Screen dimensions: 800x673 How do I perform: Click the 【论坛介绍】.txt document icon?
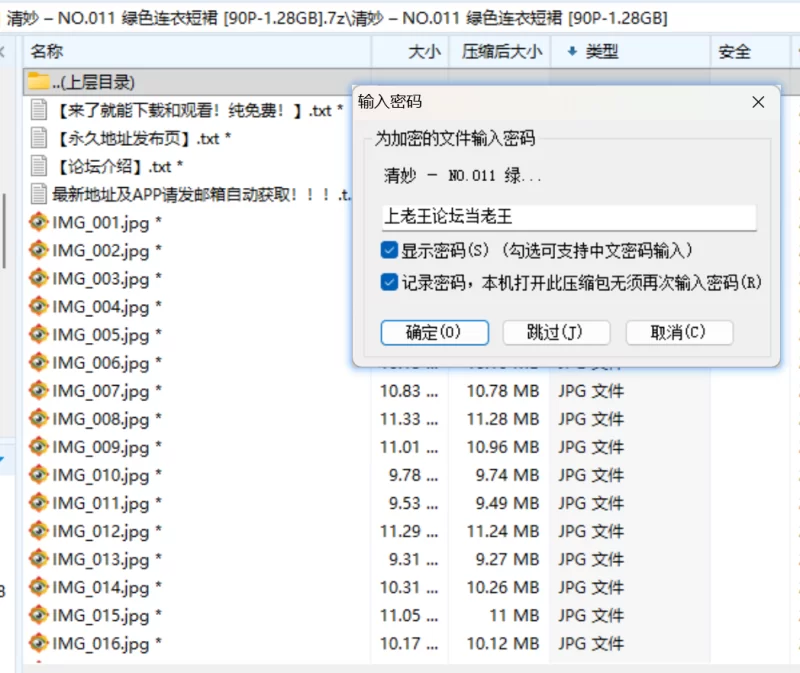coord(39,166)
